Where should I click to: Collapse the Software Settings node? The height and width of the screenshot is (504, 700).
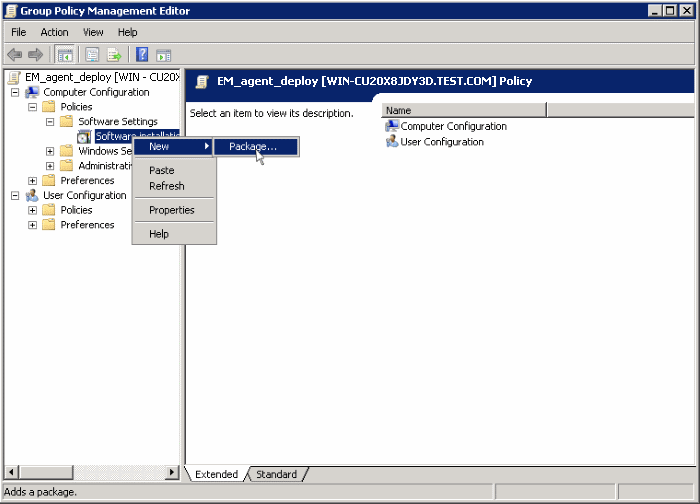(50, 122)
